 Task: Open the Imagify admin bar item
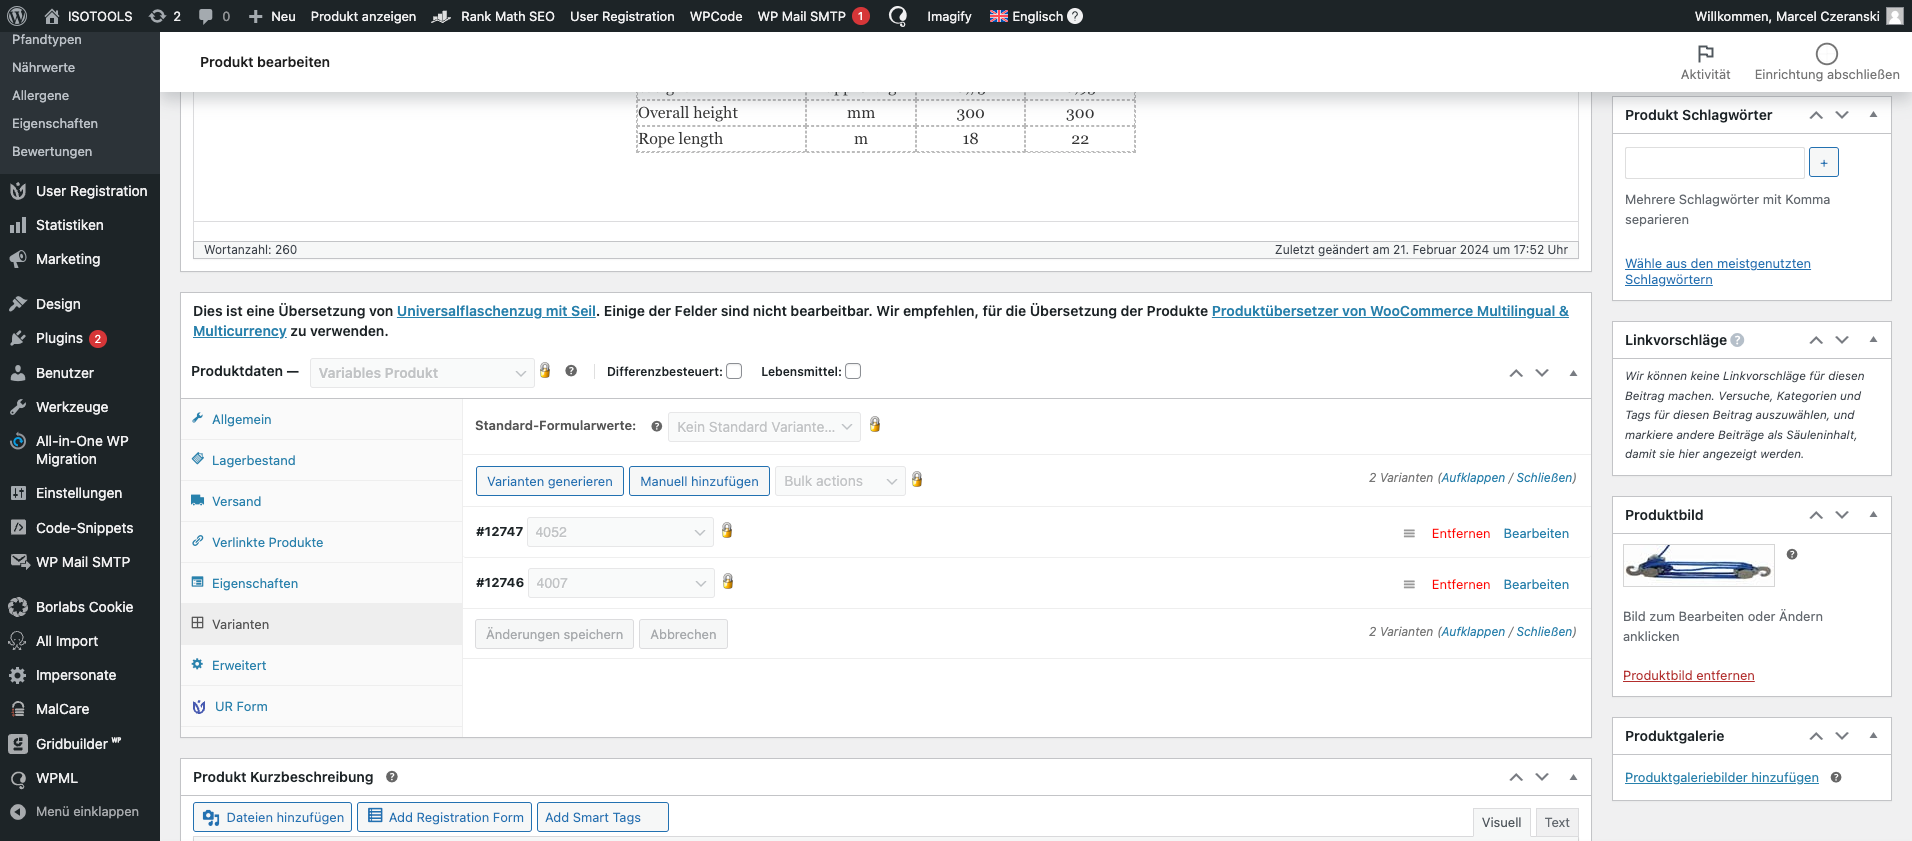pos(949,16)
